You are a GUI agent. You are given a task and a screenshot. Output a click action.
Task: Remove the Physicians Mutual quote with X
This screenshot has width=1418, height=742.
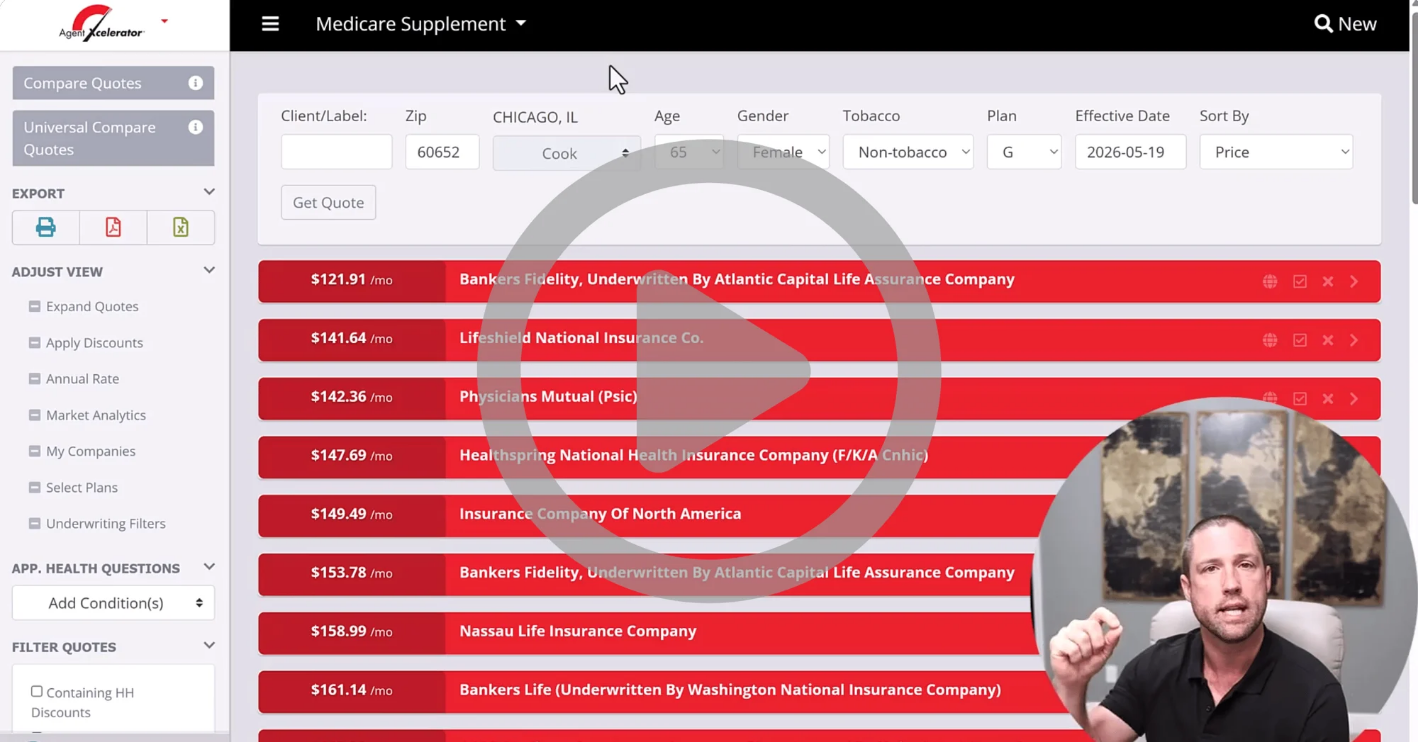pyautogui.click(x=1328, y=398)
